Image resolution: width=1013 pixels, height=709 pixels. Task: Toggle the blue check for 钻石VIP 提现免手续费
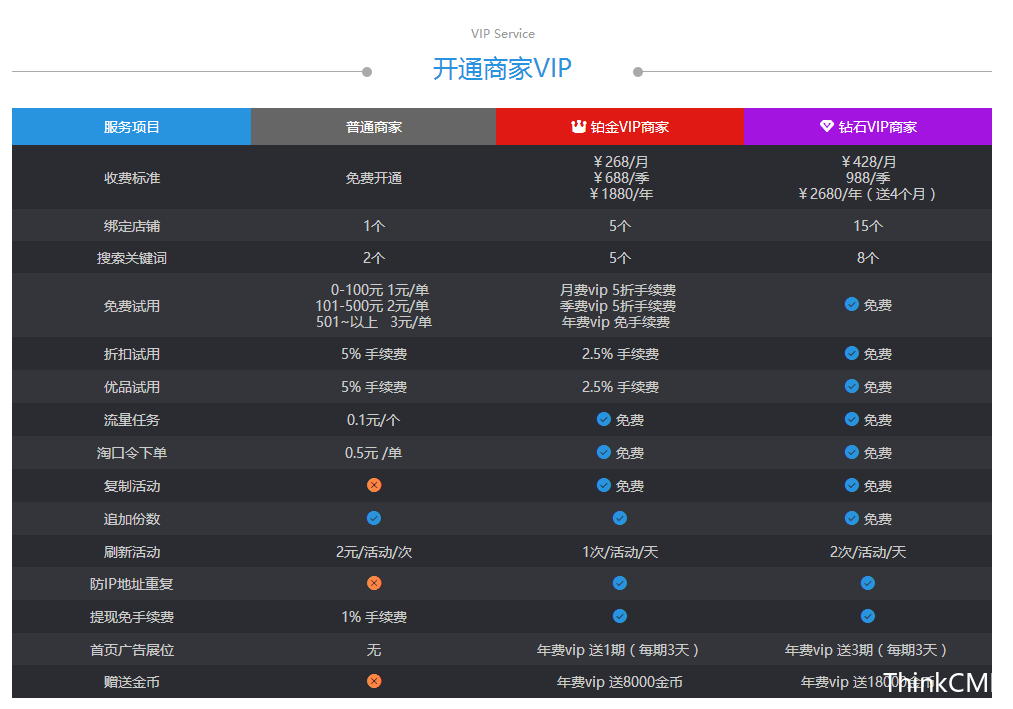tap(867, 616)
